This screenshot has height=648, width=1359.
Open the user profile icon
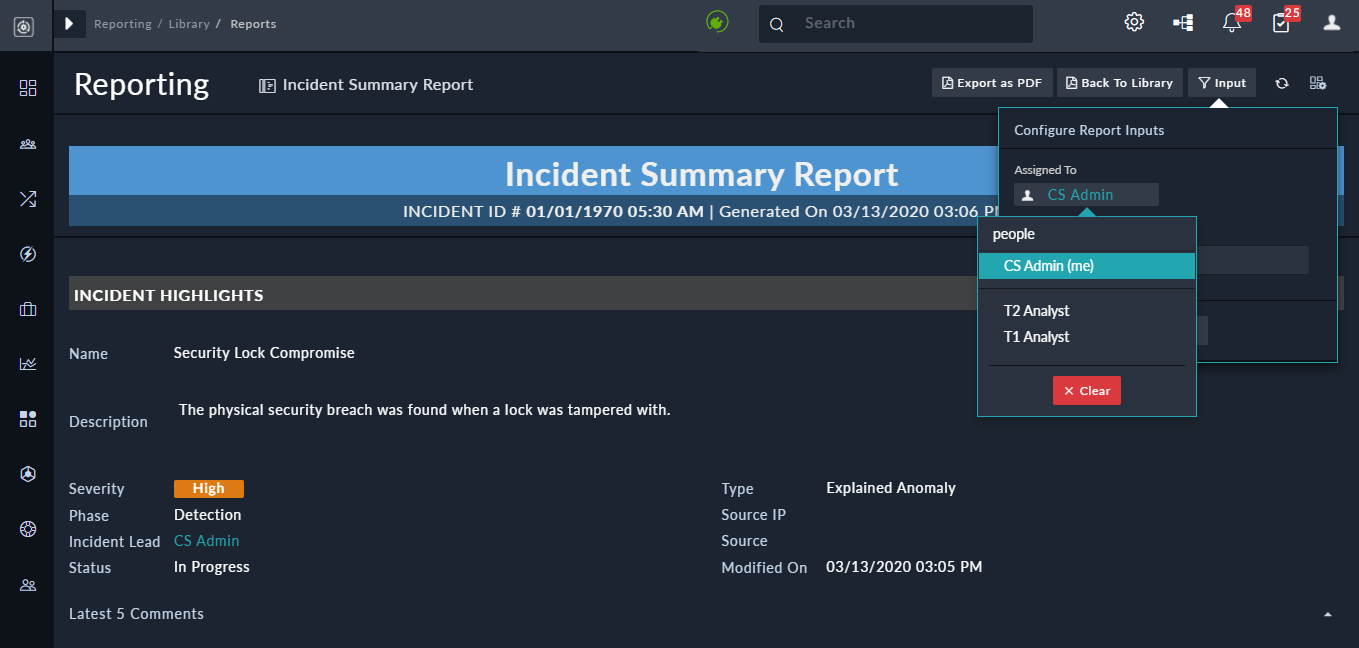click(x=1331, y=22)
